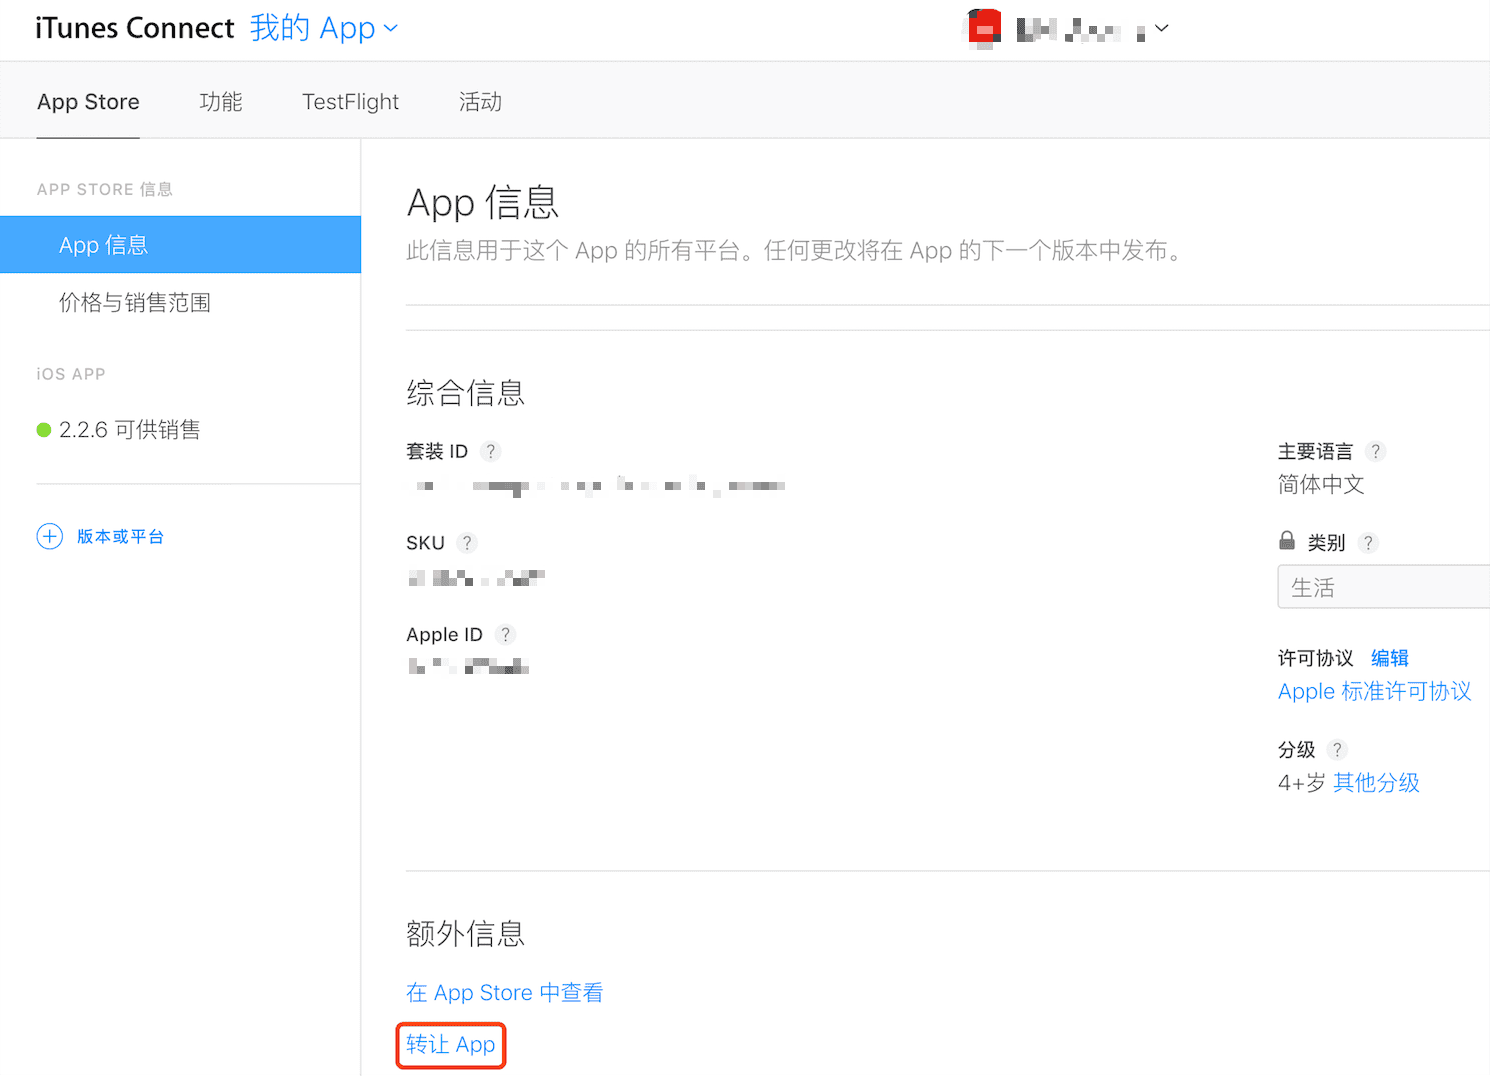
Task: Select App 信息 in the sidebar
Action: pyautogui.click(x=180, y=245)
